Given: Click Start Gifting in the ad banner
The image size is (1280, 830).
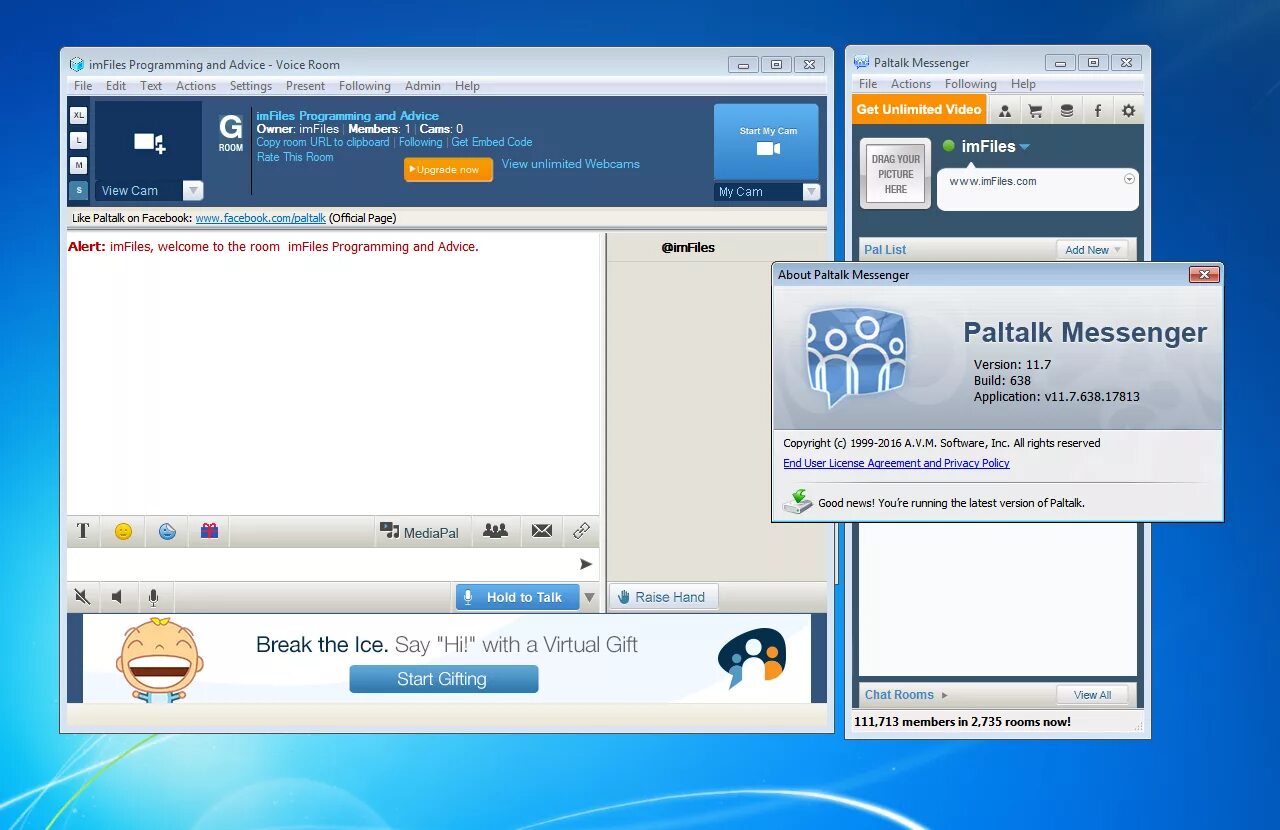Looking at the screenshot, I should [x=443, y=679].
